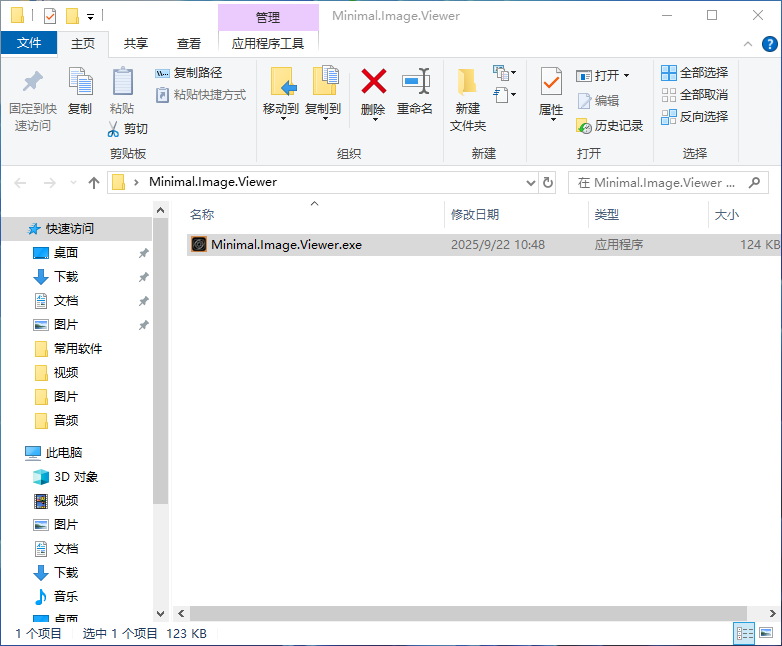Switch to large icons view in status bar
This screenshot has width=782, height=646.
(x=766, y=633)
